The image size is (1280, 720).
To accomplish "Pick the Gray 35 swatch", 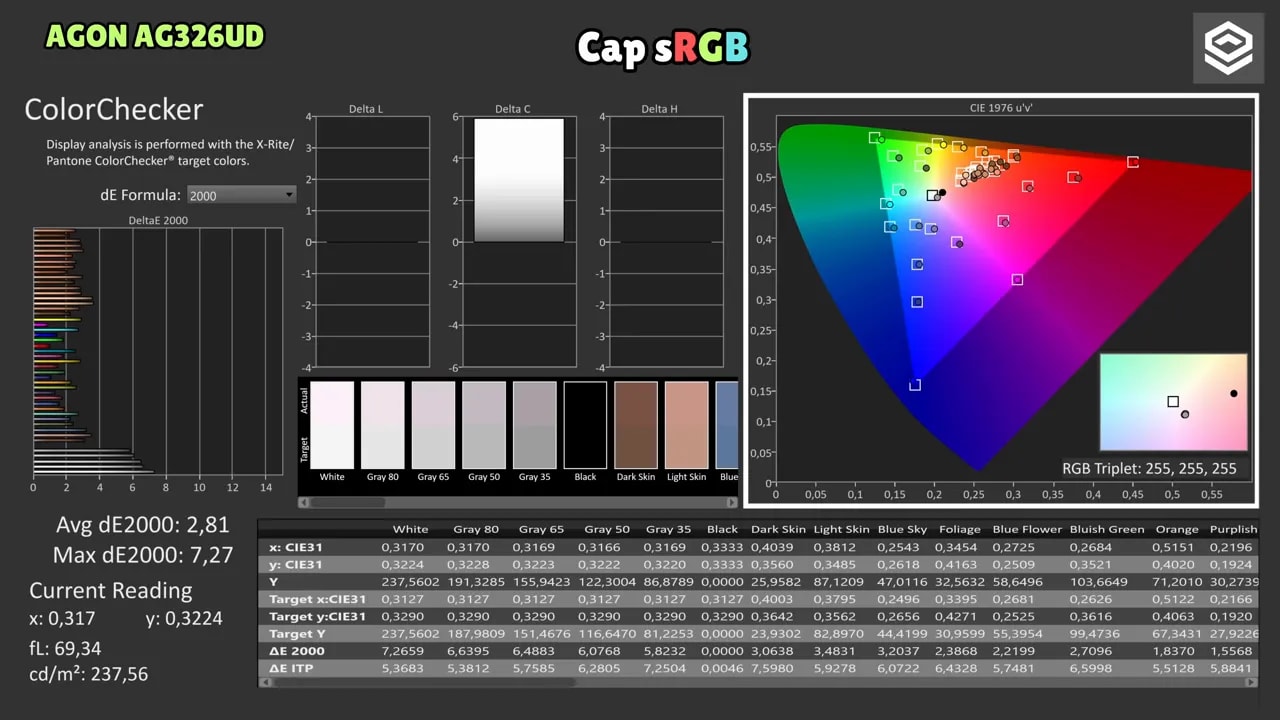I will pyautogui.click(x=535, y=425).
